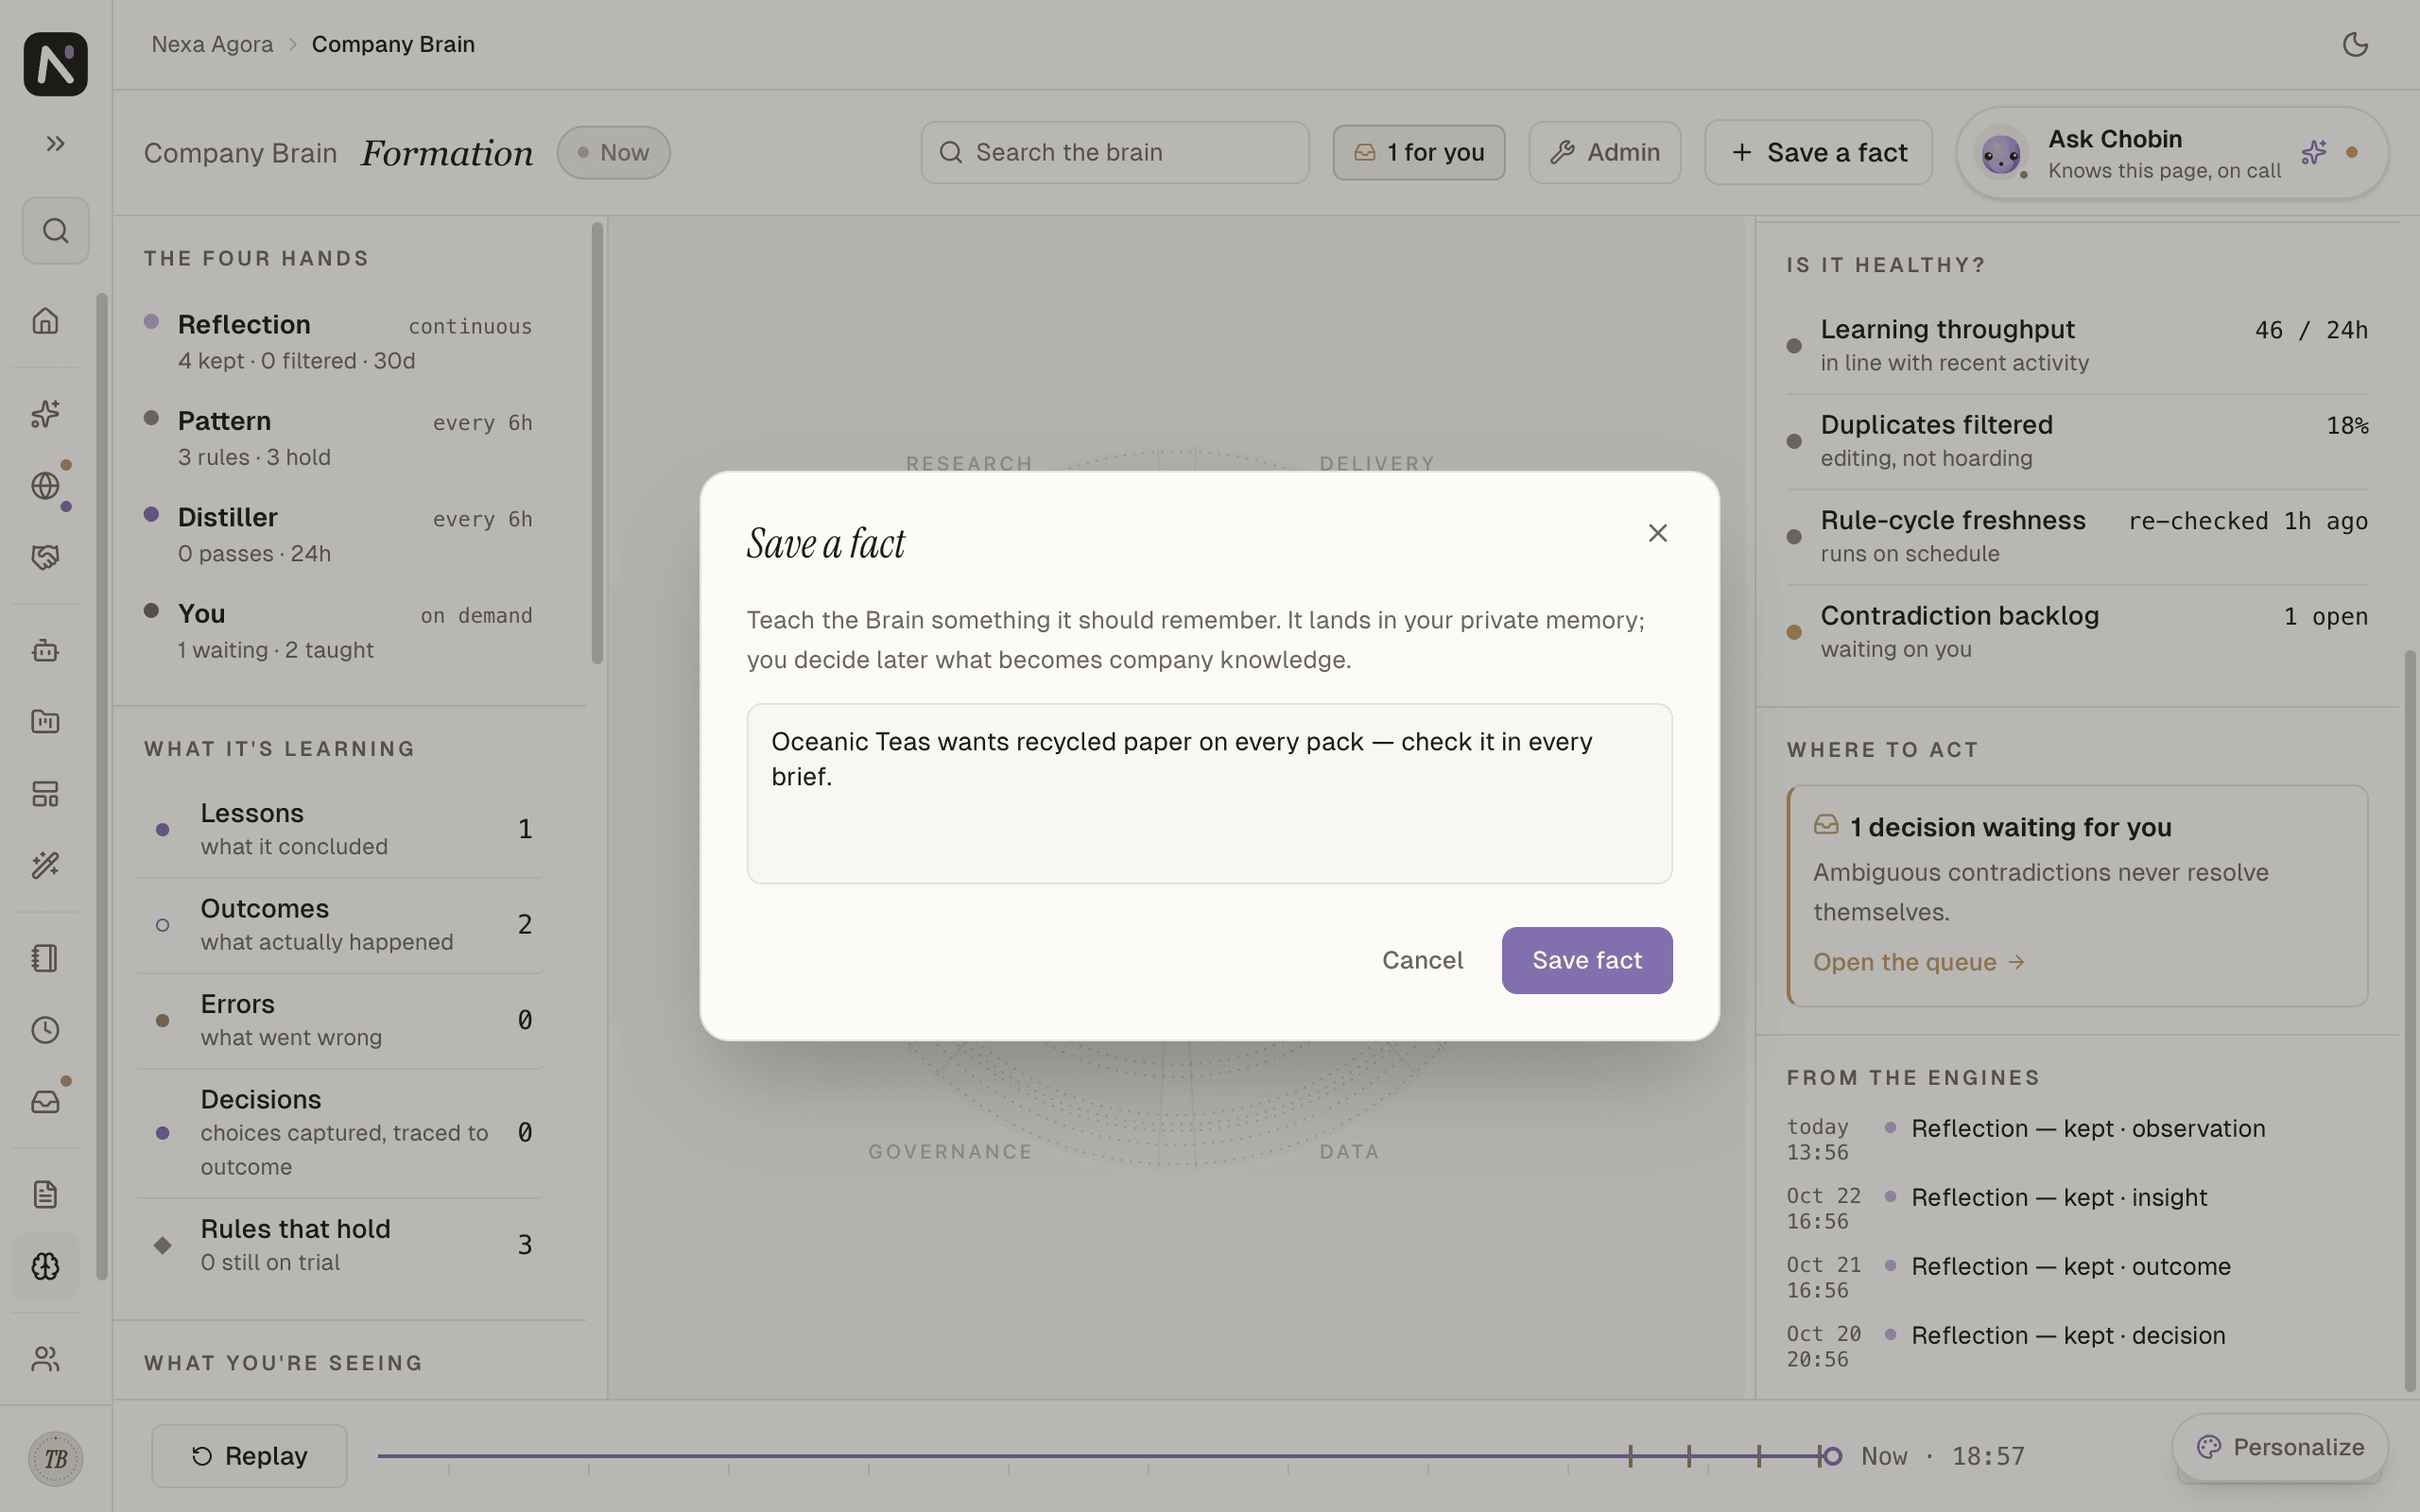
Task: Click the Now handle on the timeline
Action: pos(1831,1457)
